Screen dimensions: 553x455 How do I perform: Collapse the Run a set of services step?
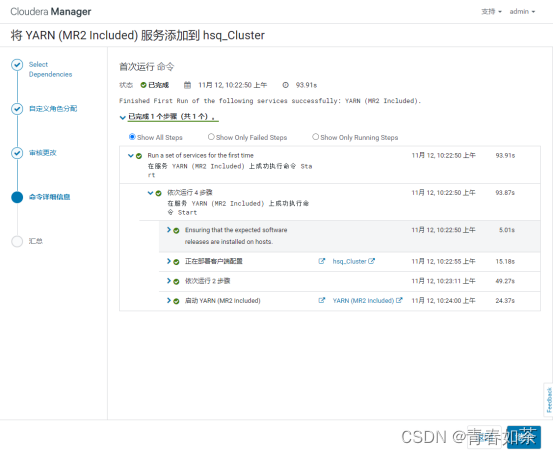tap(130, 156)
